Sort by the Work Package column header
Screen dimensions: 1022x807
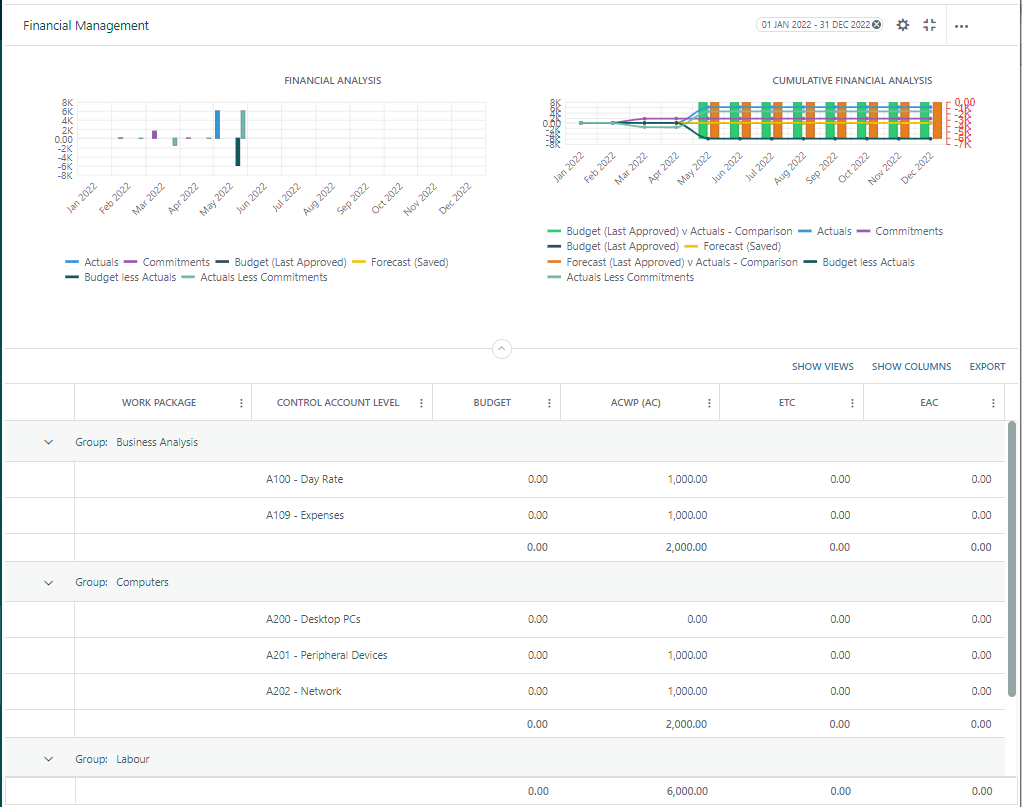pyautogui.click(x=158, y=403)
